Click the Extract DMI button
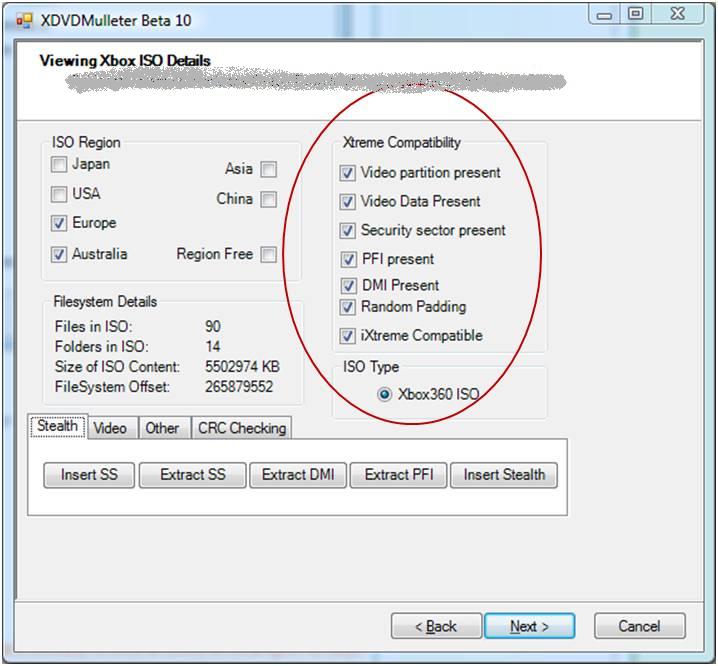Viewport: 718px width, 666px height. tap(298, 475)
